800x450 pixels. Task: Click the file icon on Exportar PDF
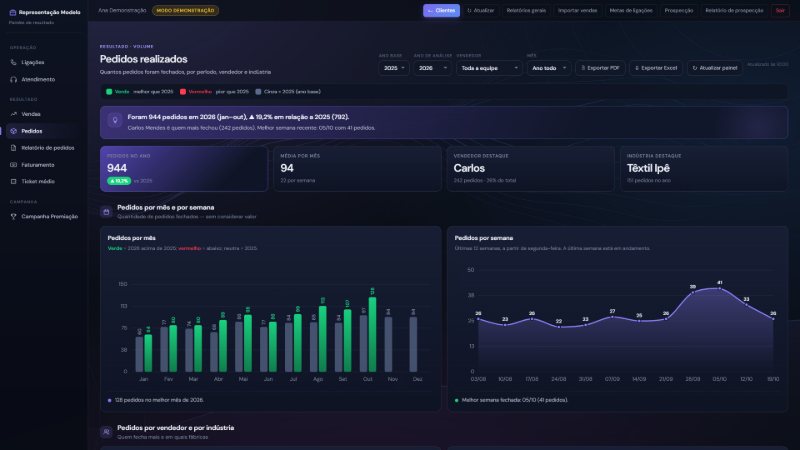pos(583,68)
